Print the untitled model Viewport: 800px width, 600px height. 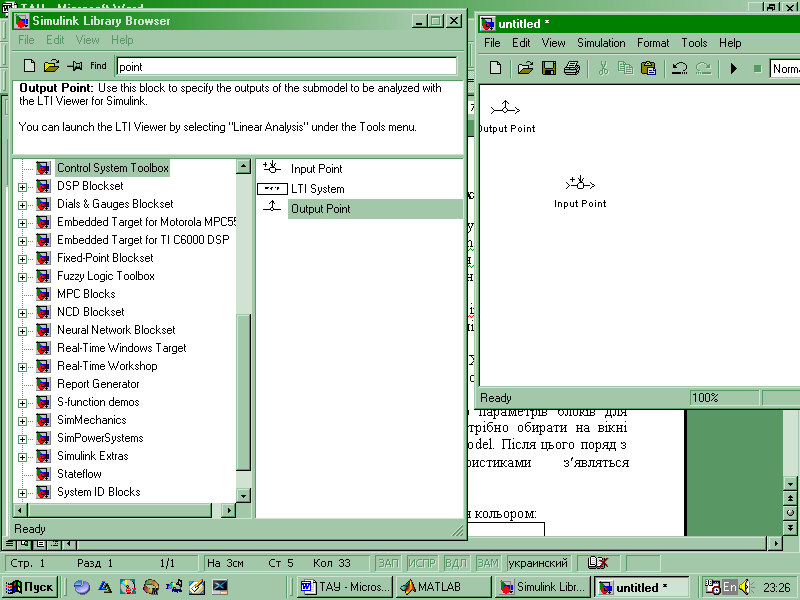coord(572,68)
